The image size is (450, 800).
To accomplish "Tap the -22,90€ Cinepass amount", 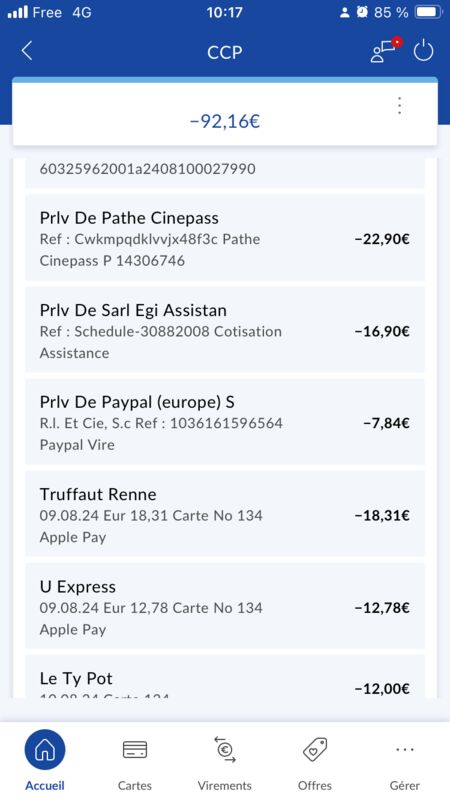I will point(382,239).
